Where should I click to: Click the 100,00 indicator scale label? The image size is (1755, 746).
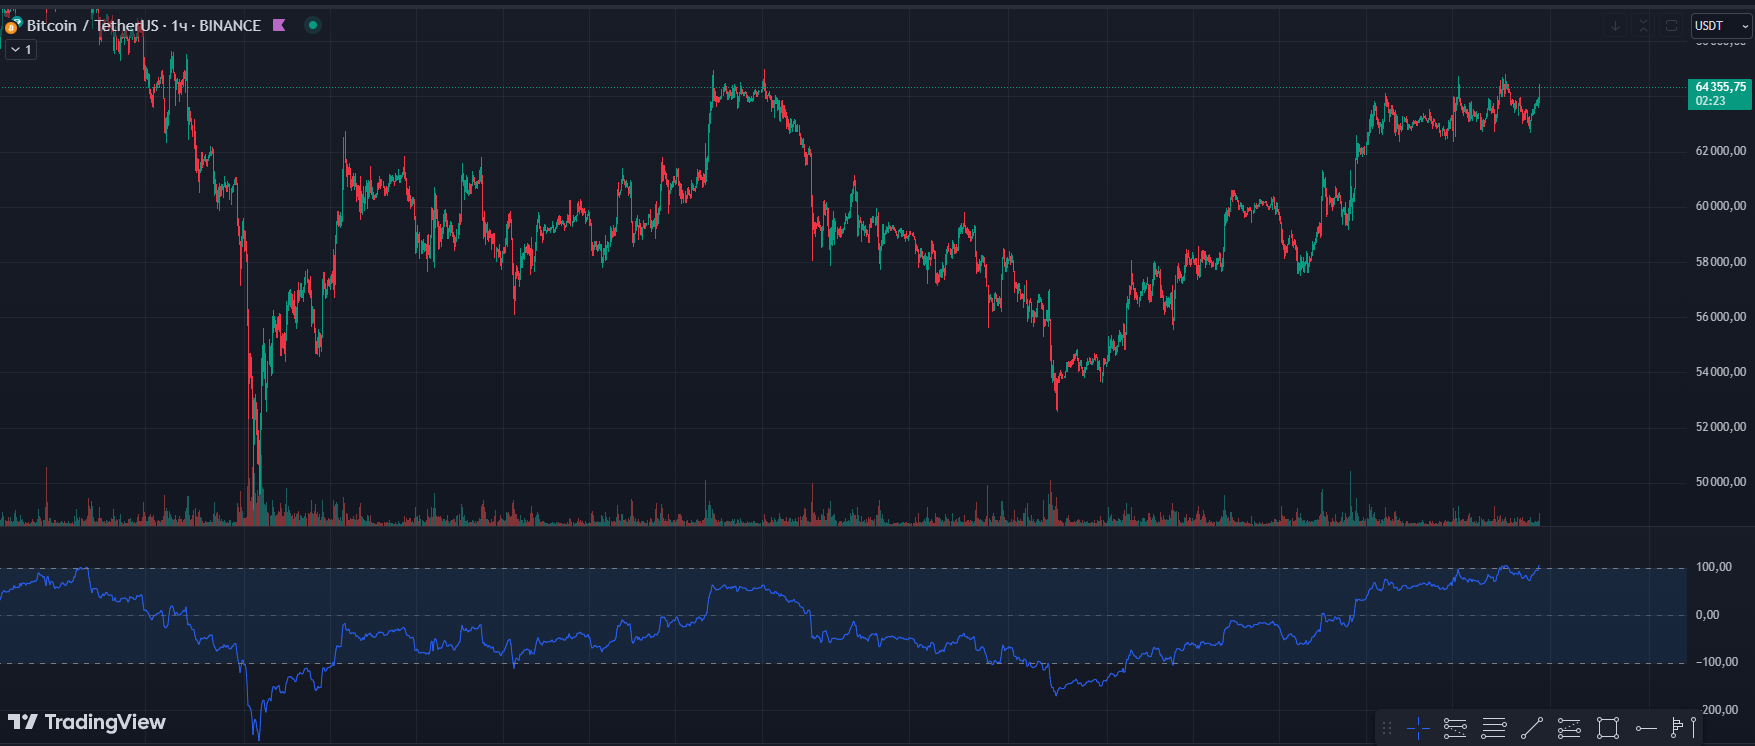click(x=1714, y=567)
